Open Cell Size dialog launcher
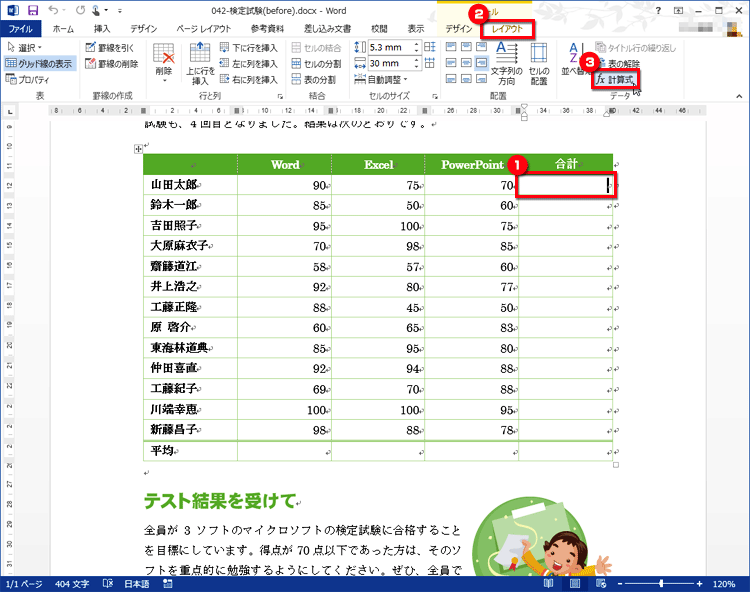This screenshot has width=750, height=592. tap(435, 96)
